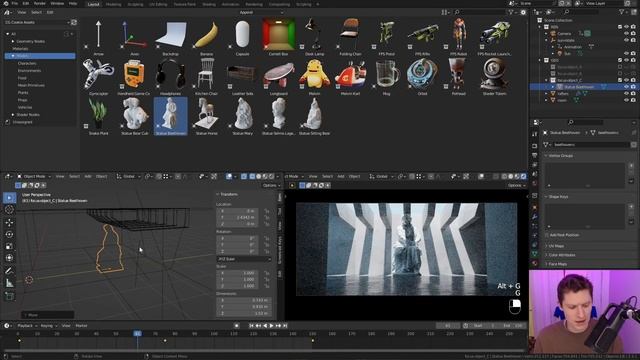The width and height of the screenshot is (640, 360).
Task: Open the Render menu
Action: coord(40,3)
